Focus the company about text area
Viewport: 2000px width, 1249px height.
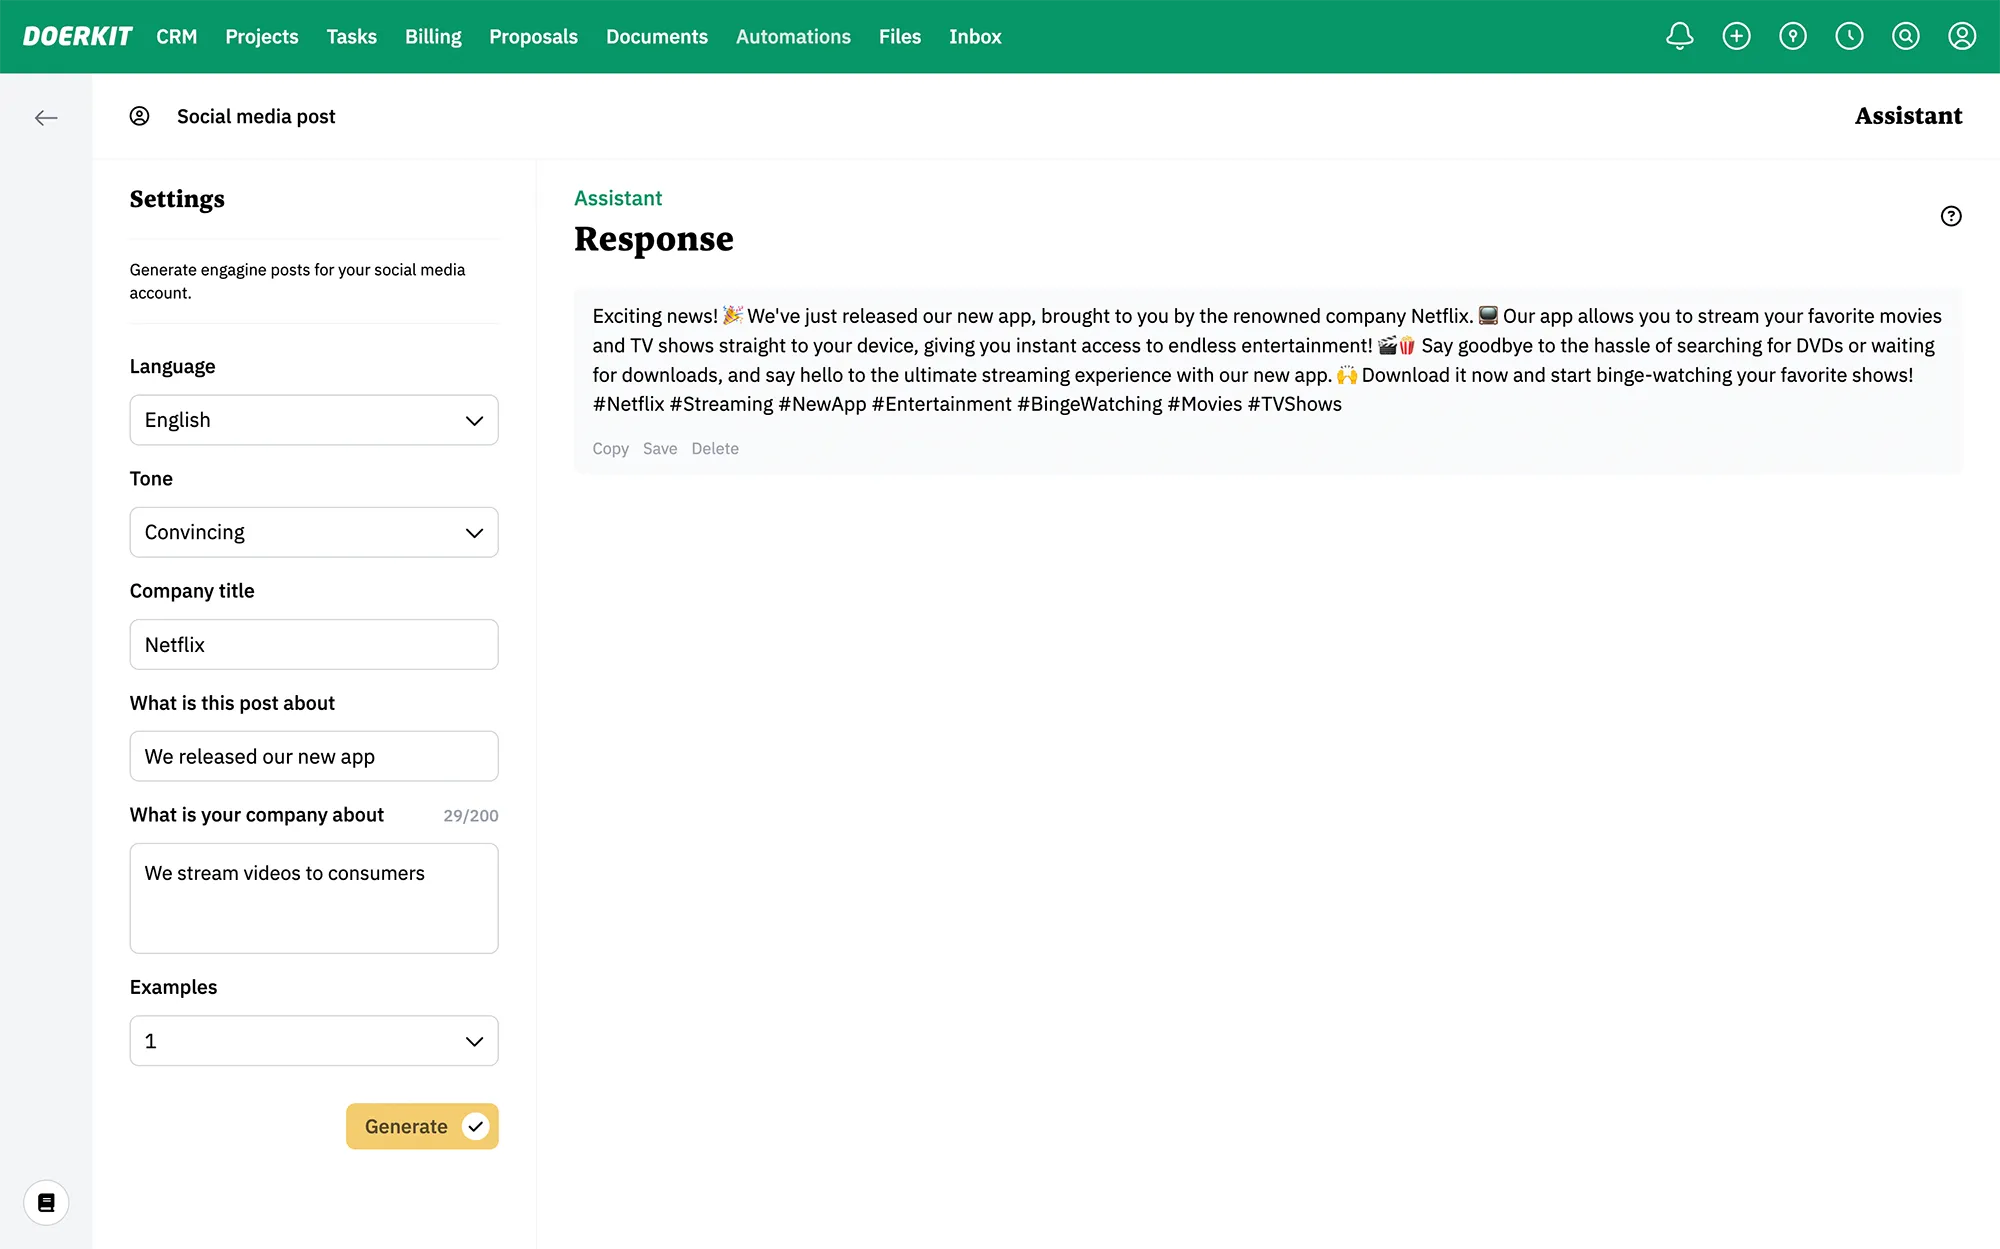click(x=313, y=898)
